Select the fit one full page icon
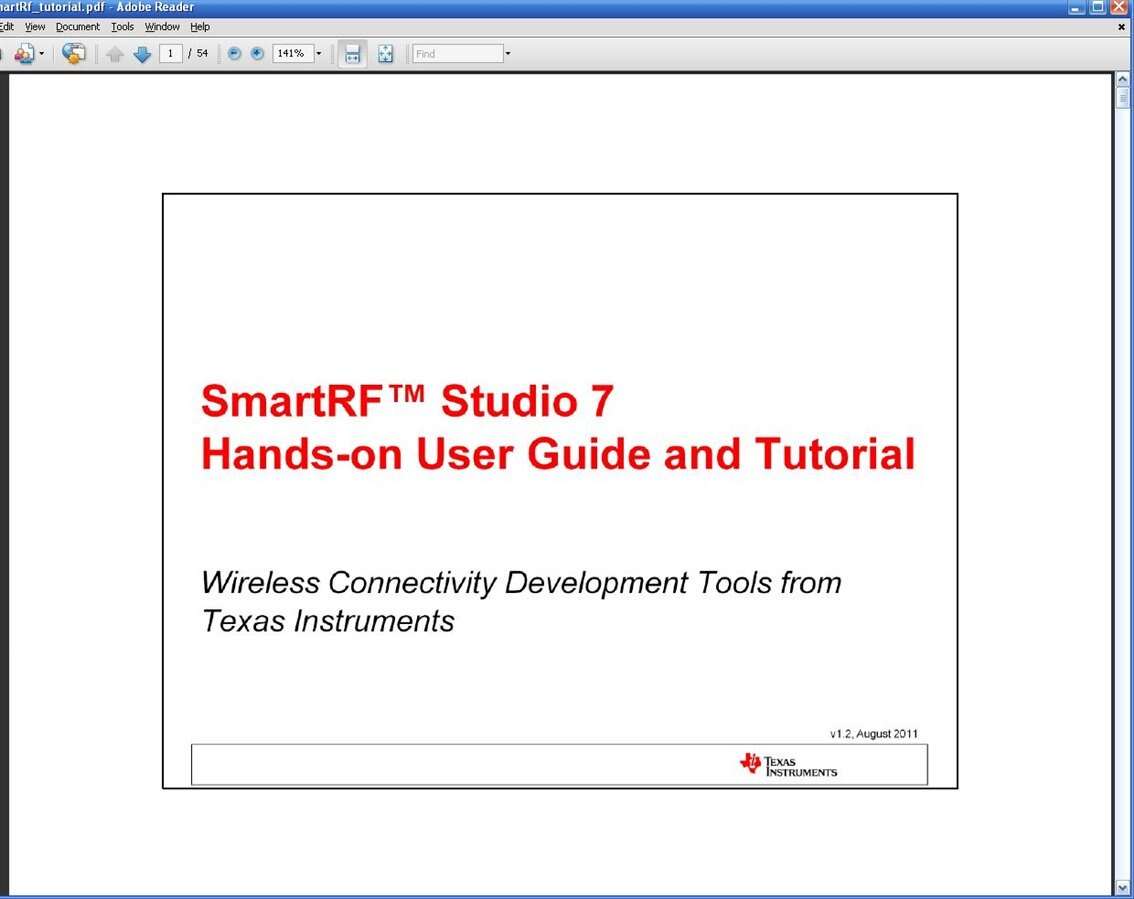This screenshot has width=1134, height=899. pos(385,54)
